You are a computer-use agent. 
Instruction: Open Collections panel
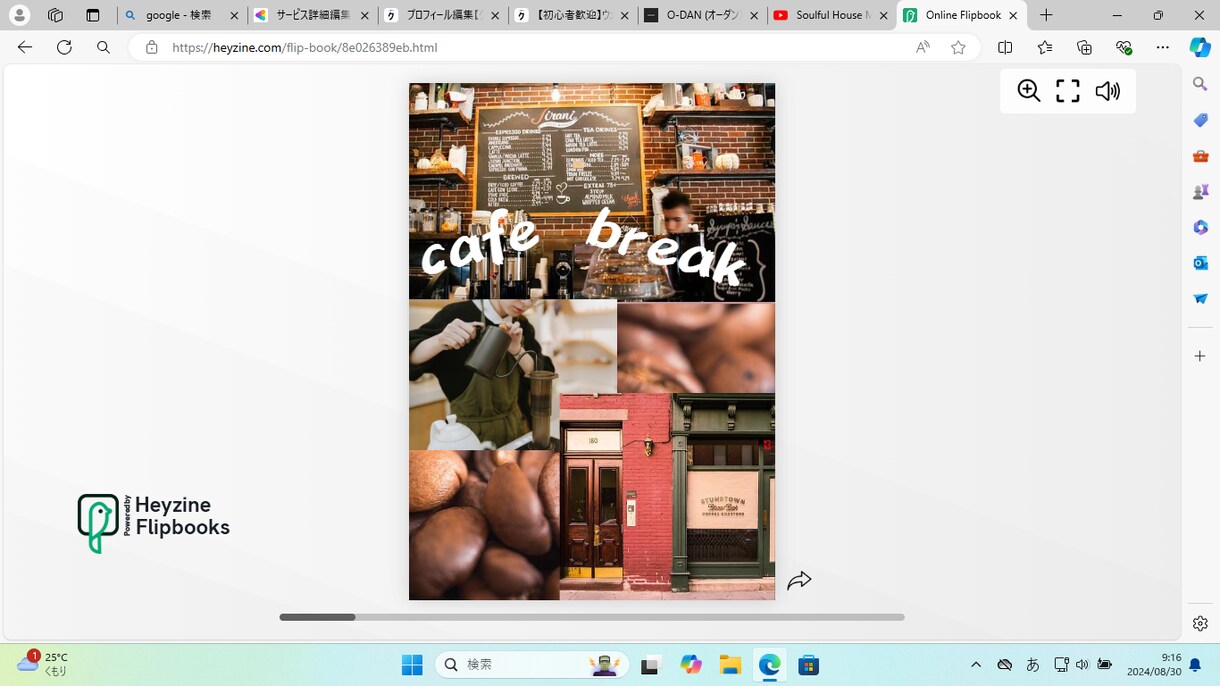click(x=1084, y=47)
